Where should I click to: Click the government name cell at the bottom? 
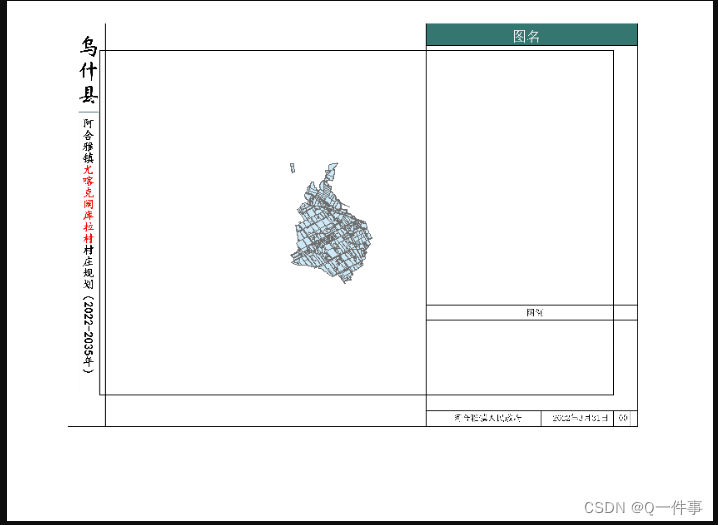(484, 418)
